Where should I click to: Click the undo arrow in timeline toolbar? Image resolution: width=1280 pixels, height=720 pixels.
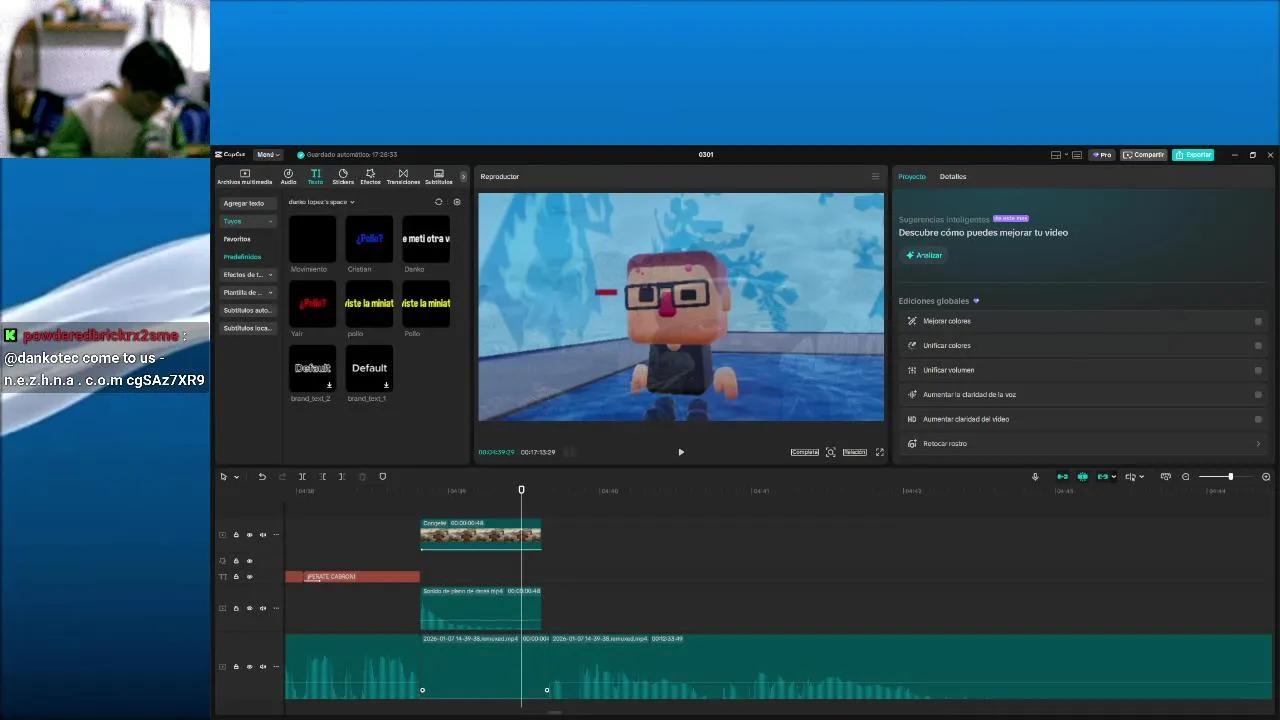point(262,477)
